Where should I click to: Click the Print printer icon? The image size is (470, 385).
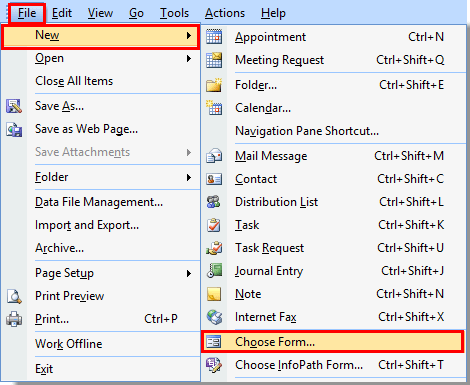click(x=14, y=319)
